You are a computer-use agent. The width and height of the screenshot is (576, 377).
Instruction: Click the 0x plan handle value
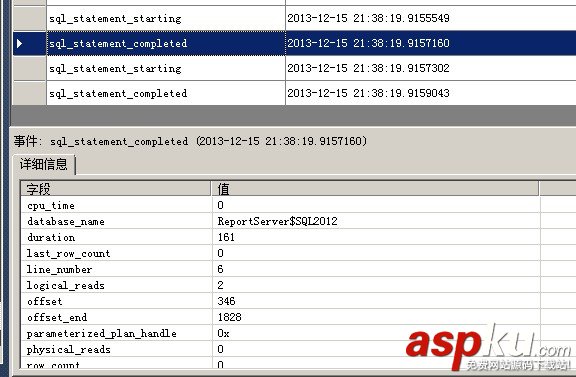click(223, 333)
